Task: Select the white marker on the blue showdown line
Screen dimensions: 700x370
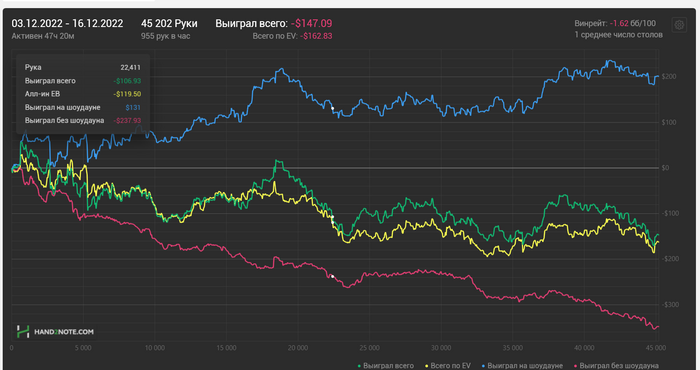Action: 333,108
